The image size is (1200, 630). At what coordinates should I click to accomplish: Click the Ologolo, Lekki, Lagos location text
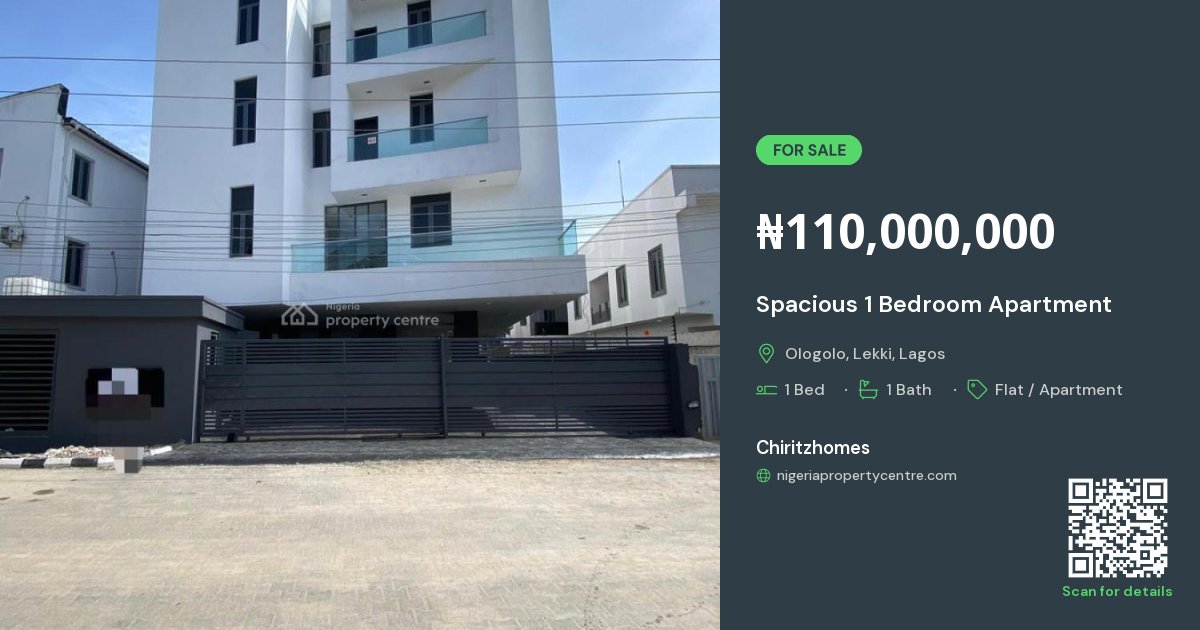pos(865,354)
